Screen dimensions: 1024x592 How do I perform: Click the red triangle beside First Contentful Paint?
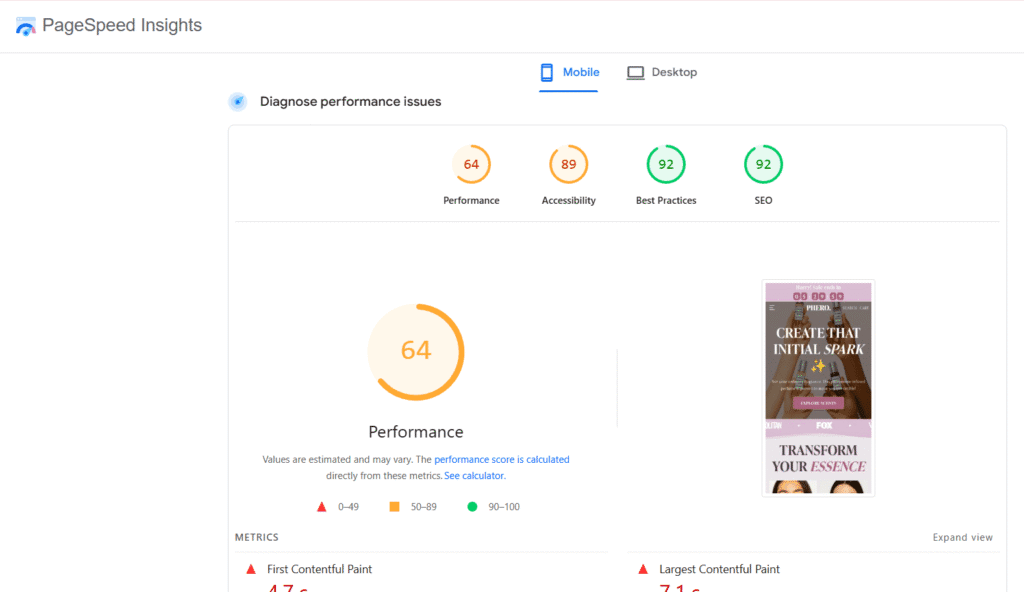(250, 568)
